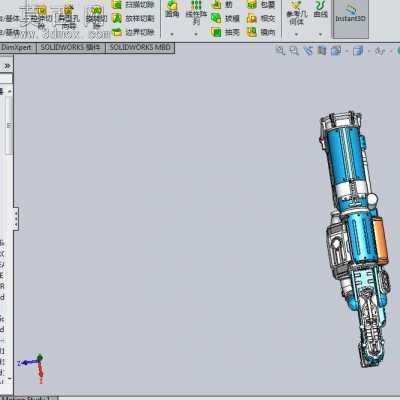Select the Linear Pattern (线性阵列) tool

(x=196, y=12)
